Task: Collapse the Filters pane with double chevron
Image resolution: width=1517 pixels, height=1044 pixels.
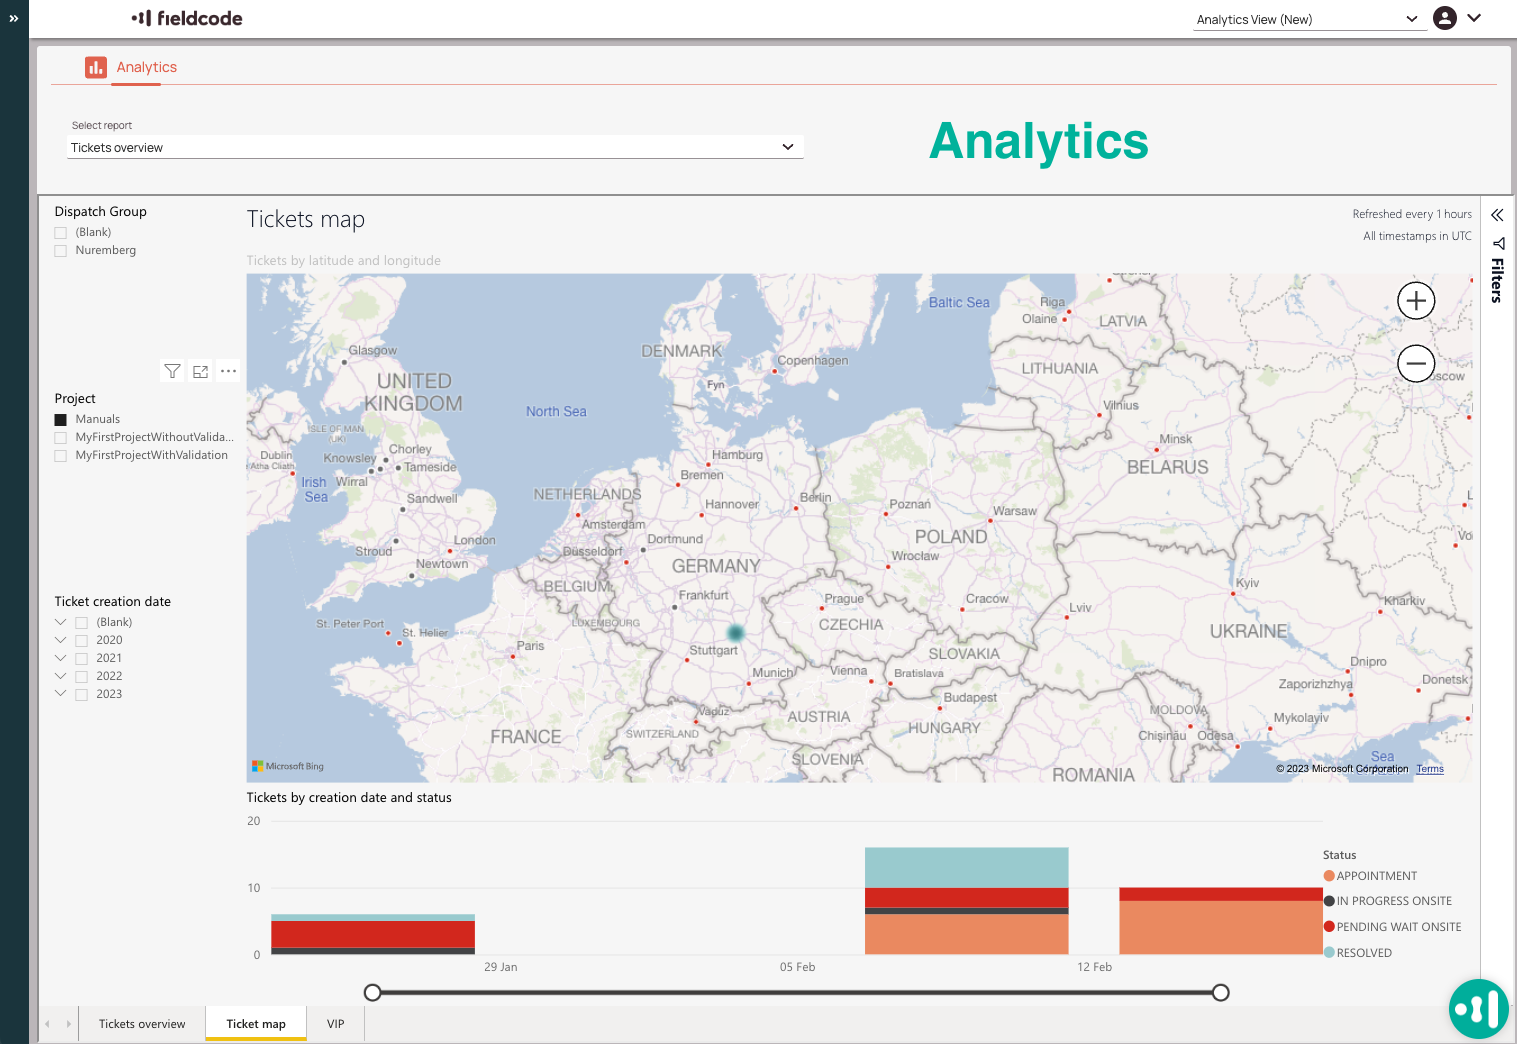Action: (1497, 215)
